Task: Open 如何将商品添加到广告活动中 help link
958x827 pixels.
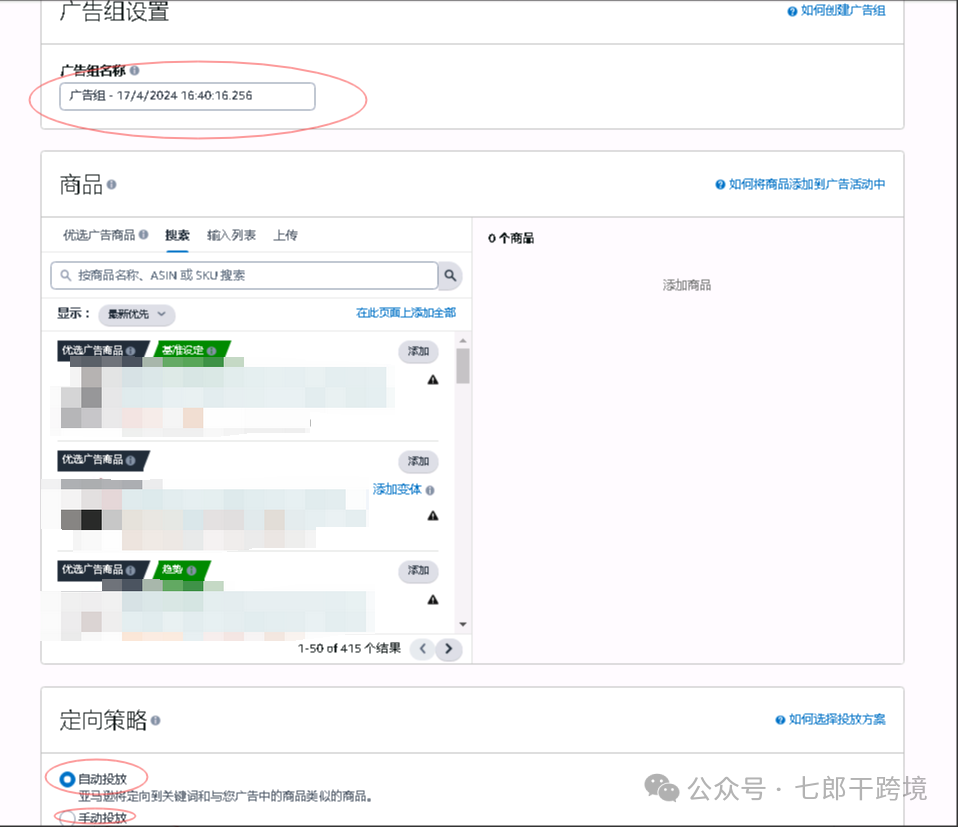Action: point(800,184)
